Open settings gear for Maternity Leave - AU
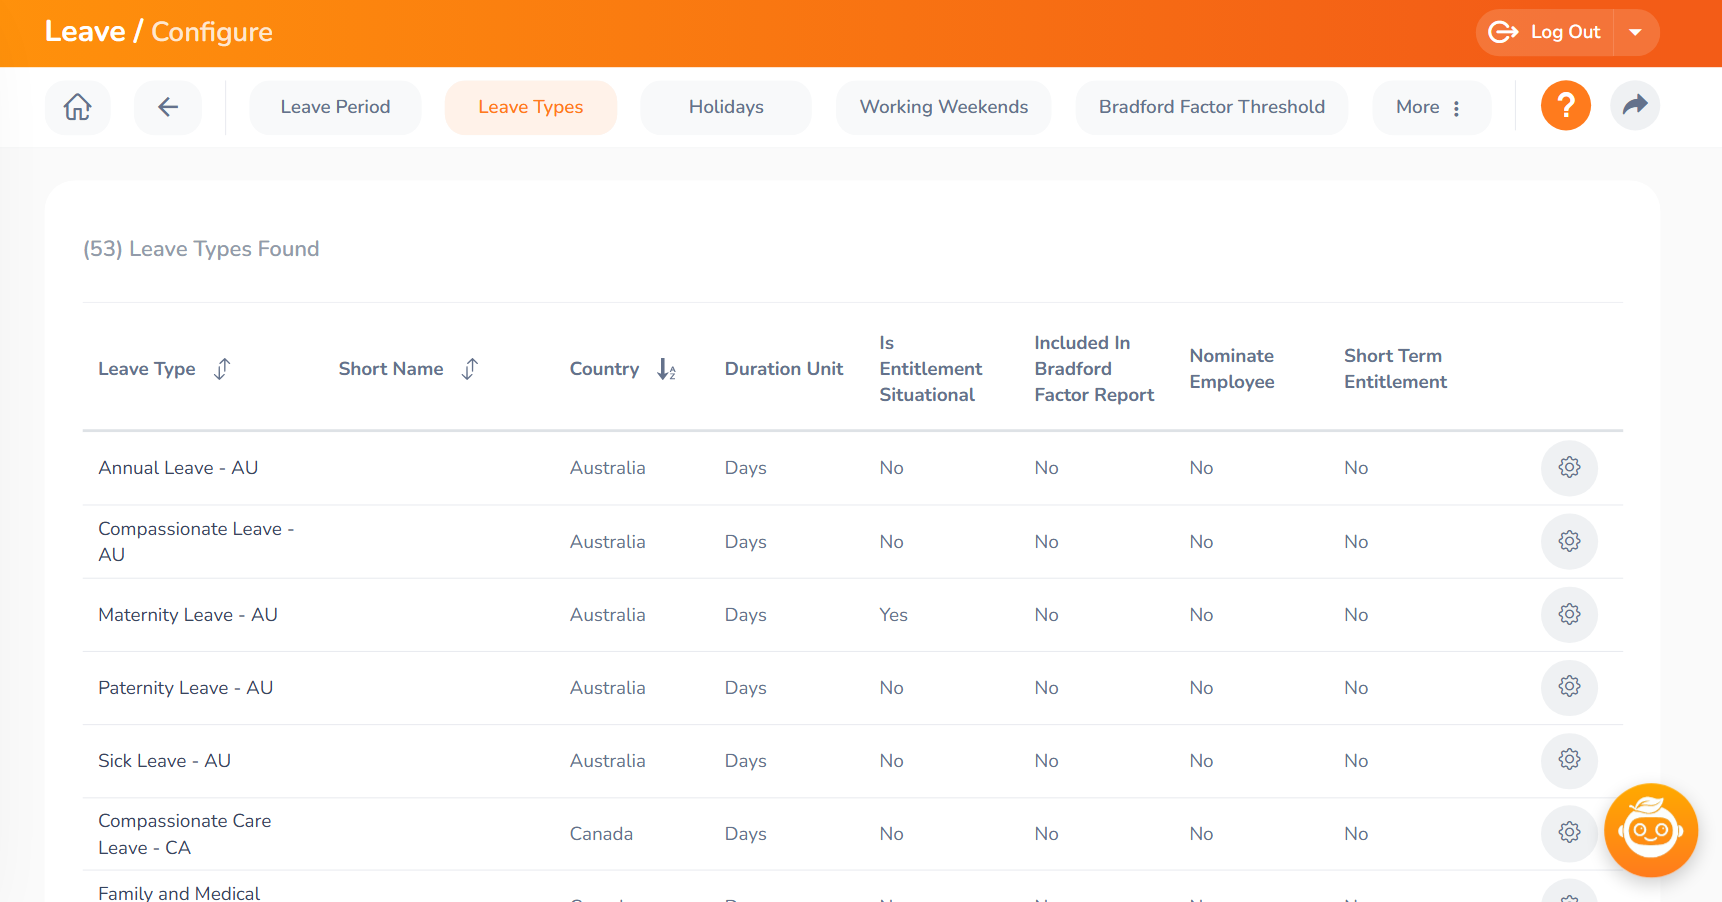Screen dimensions: 1722x902 click(1570, 615)
